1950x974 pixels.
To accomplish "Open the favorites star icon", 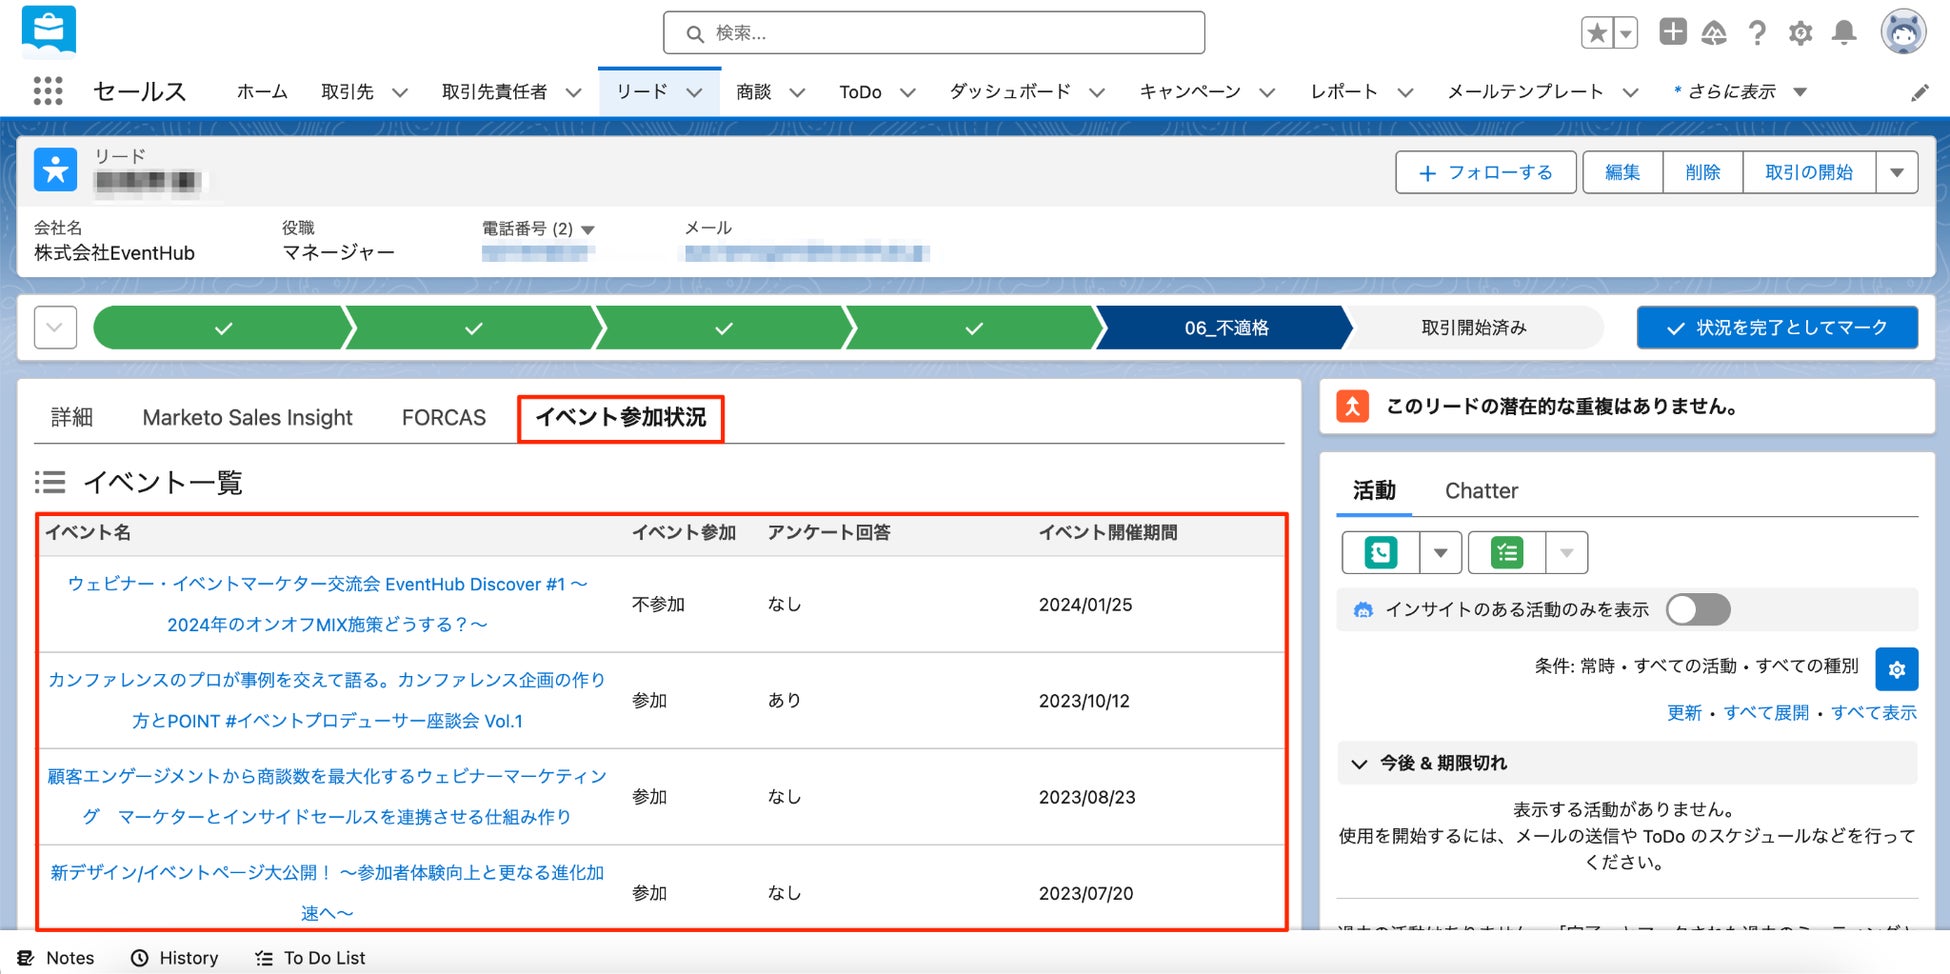I will pos(1597,33).
